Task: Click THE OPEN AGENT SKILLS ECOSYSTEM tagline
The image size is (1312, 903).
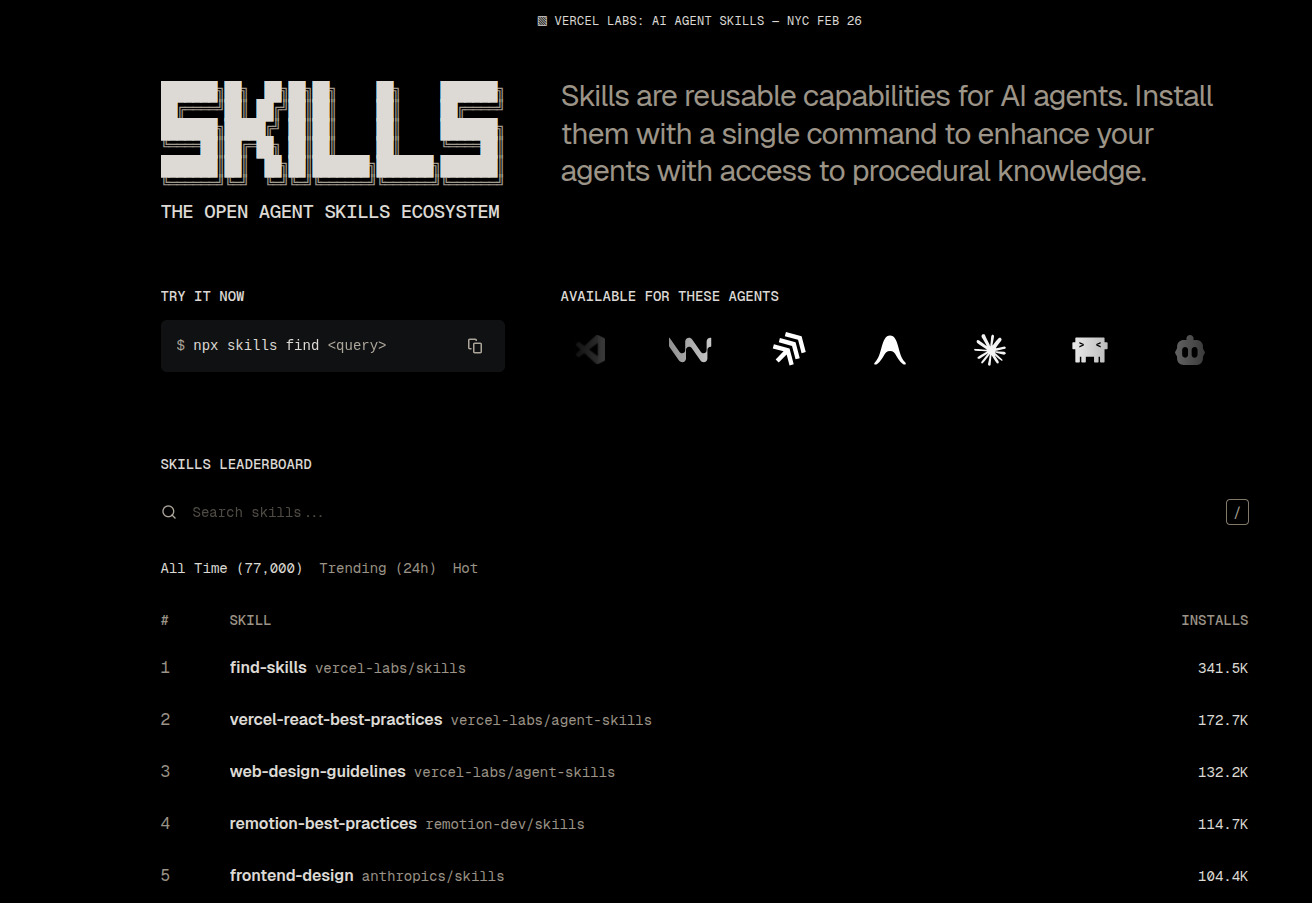Action: (330, 212)
